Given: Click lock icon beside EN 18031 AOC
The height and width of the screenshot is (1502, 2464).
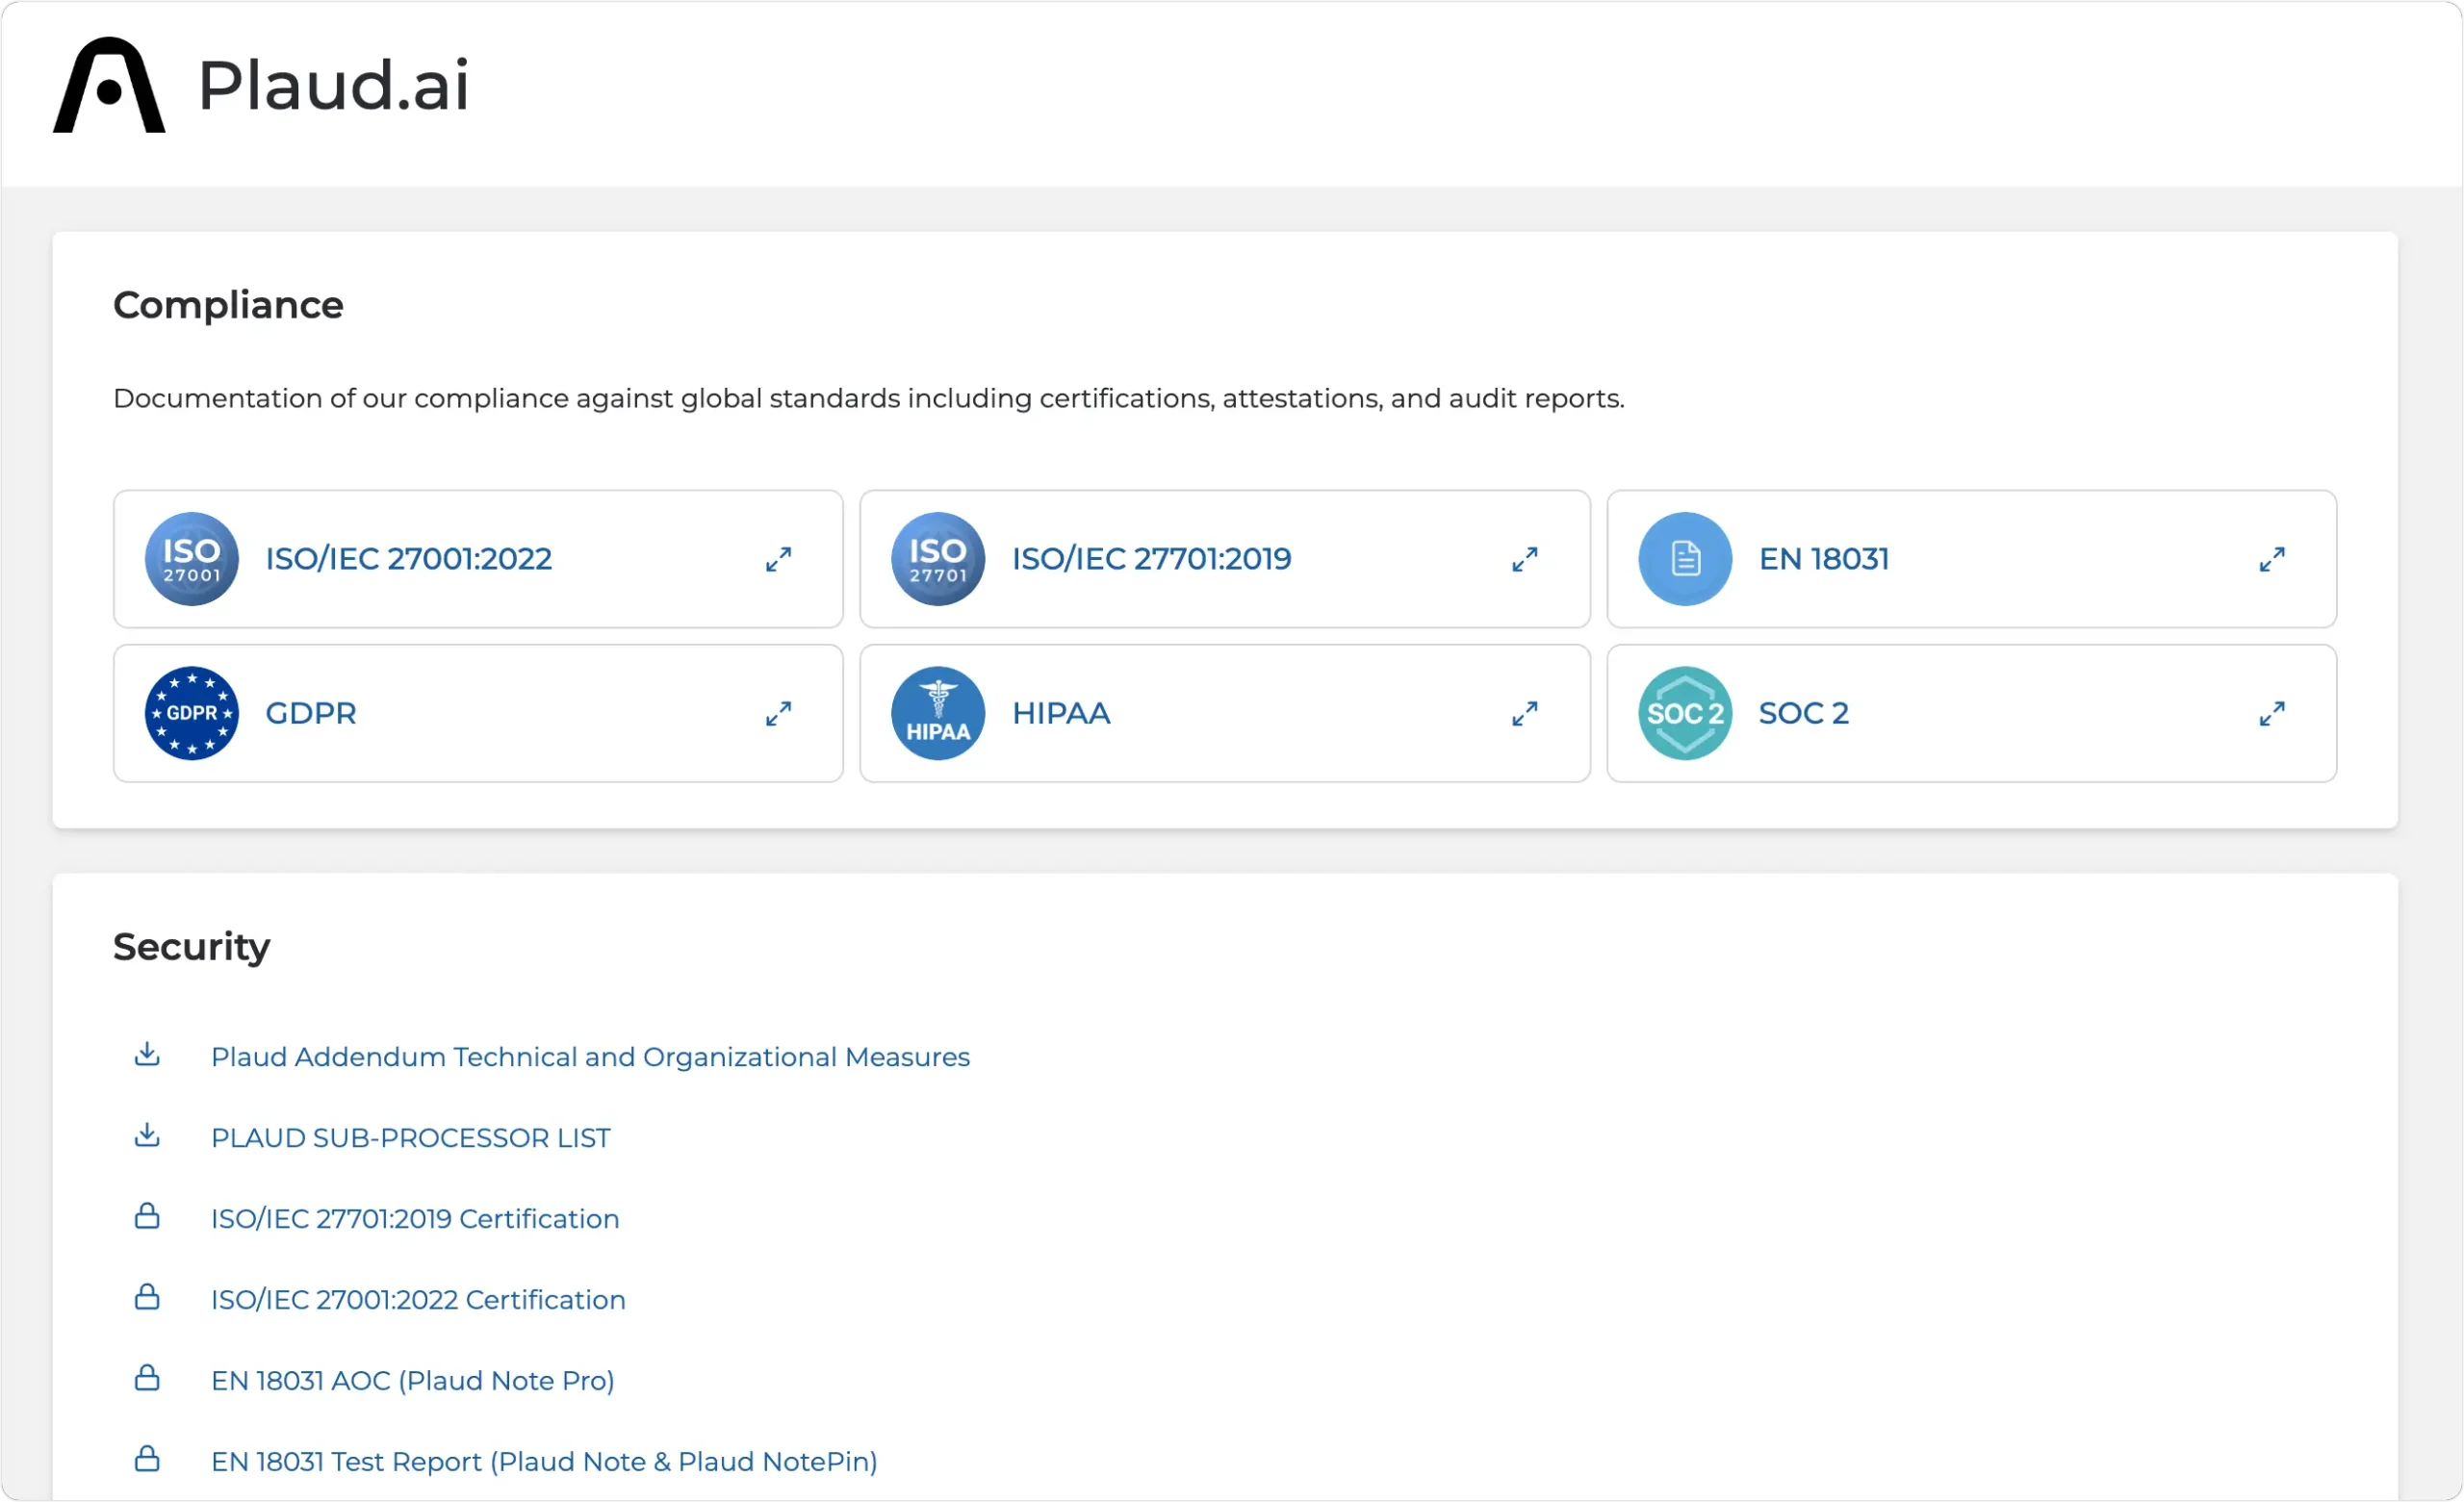Looking at the screenshot, I should [x=147, y=1378].
